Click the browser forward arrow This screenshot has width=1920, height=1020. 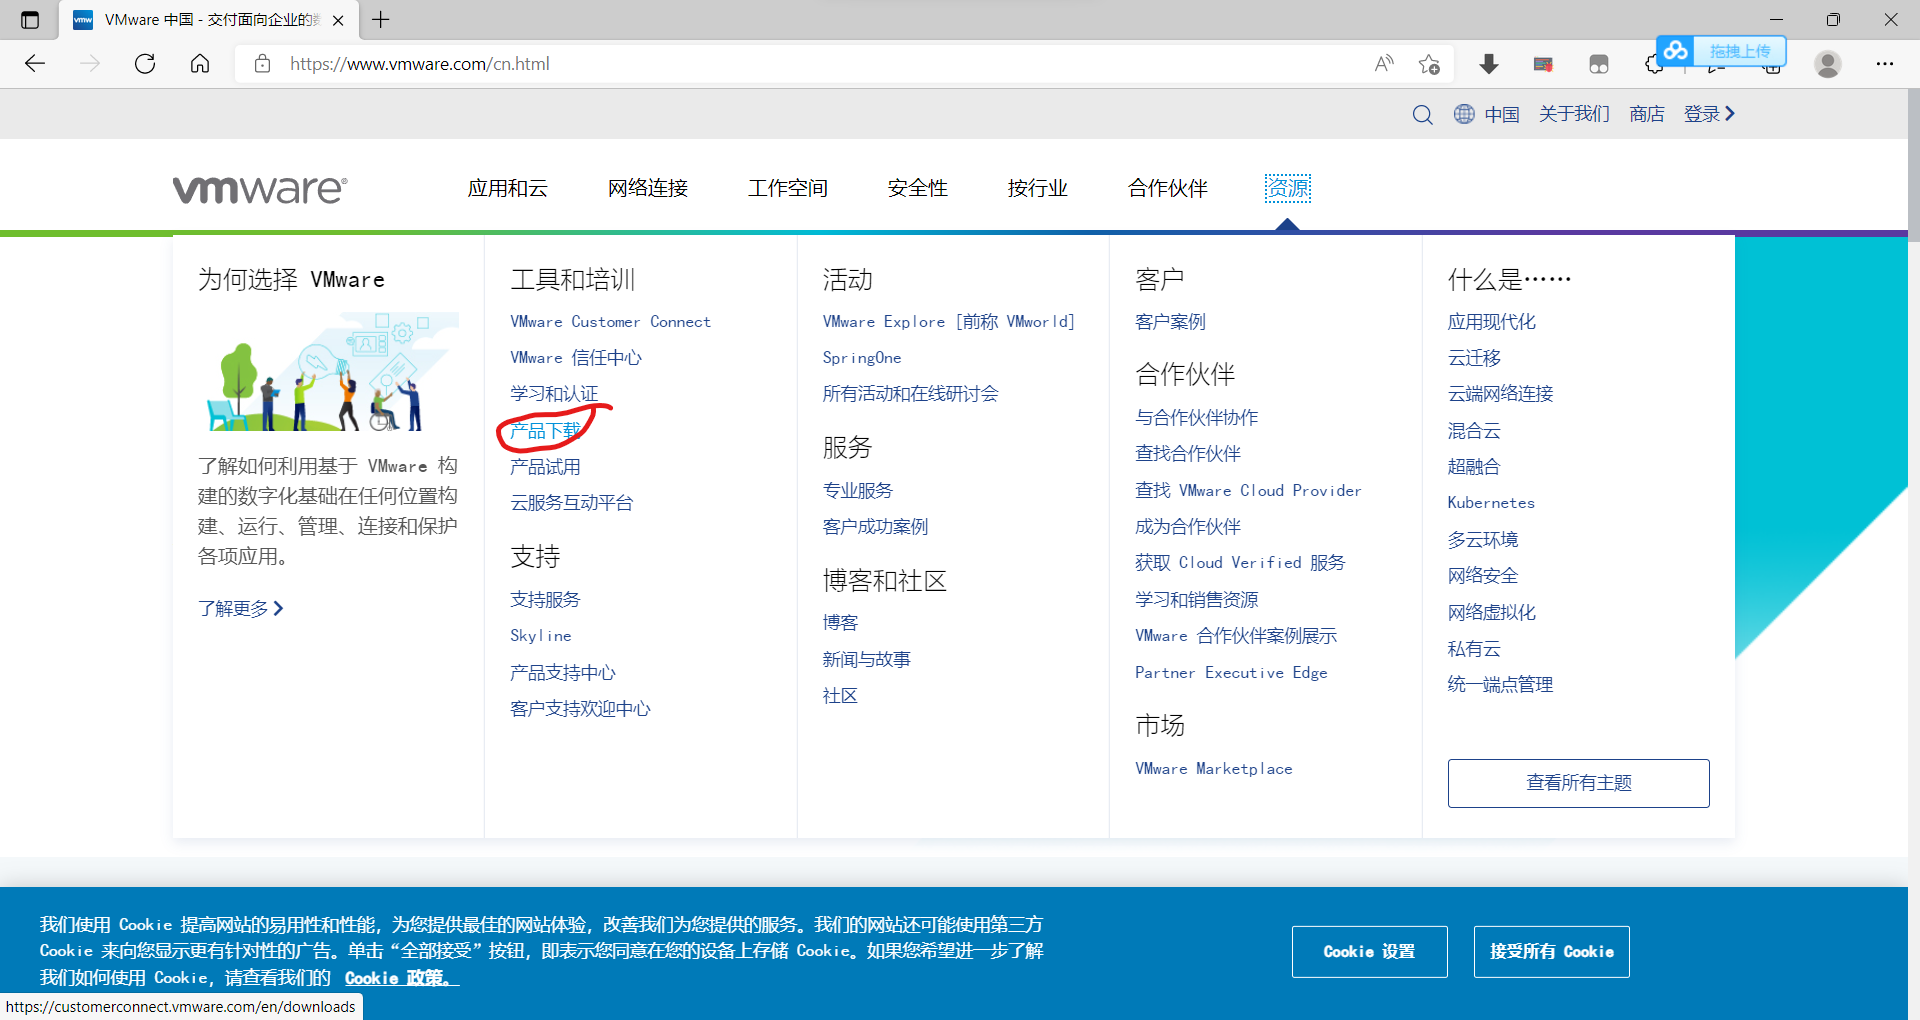pyautogui.click(x=90, y=64)
